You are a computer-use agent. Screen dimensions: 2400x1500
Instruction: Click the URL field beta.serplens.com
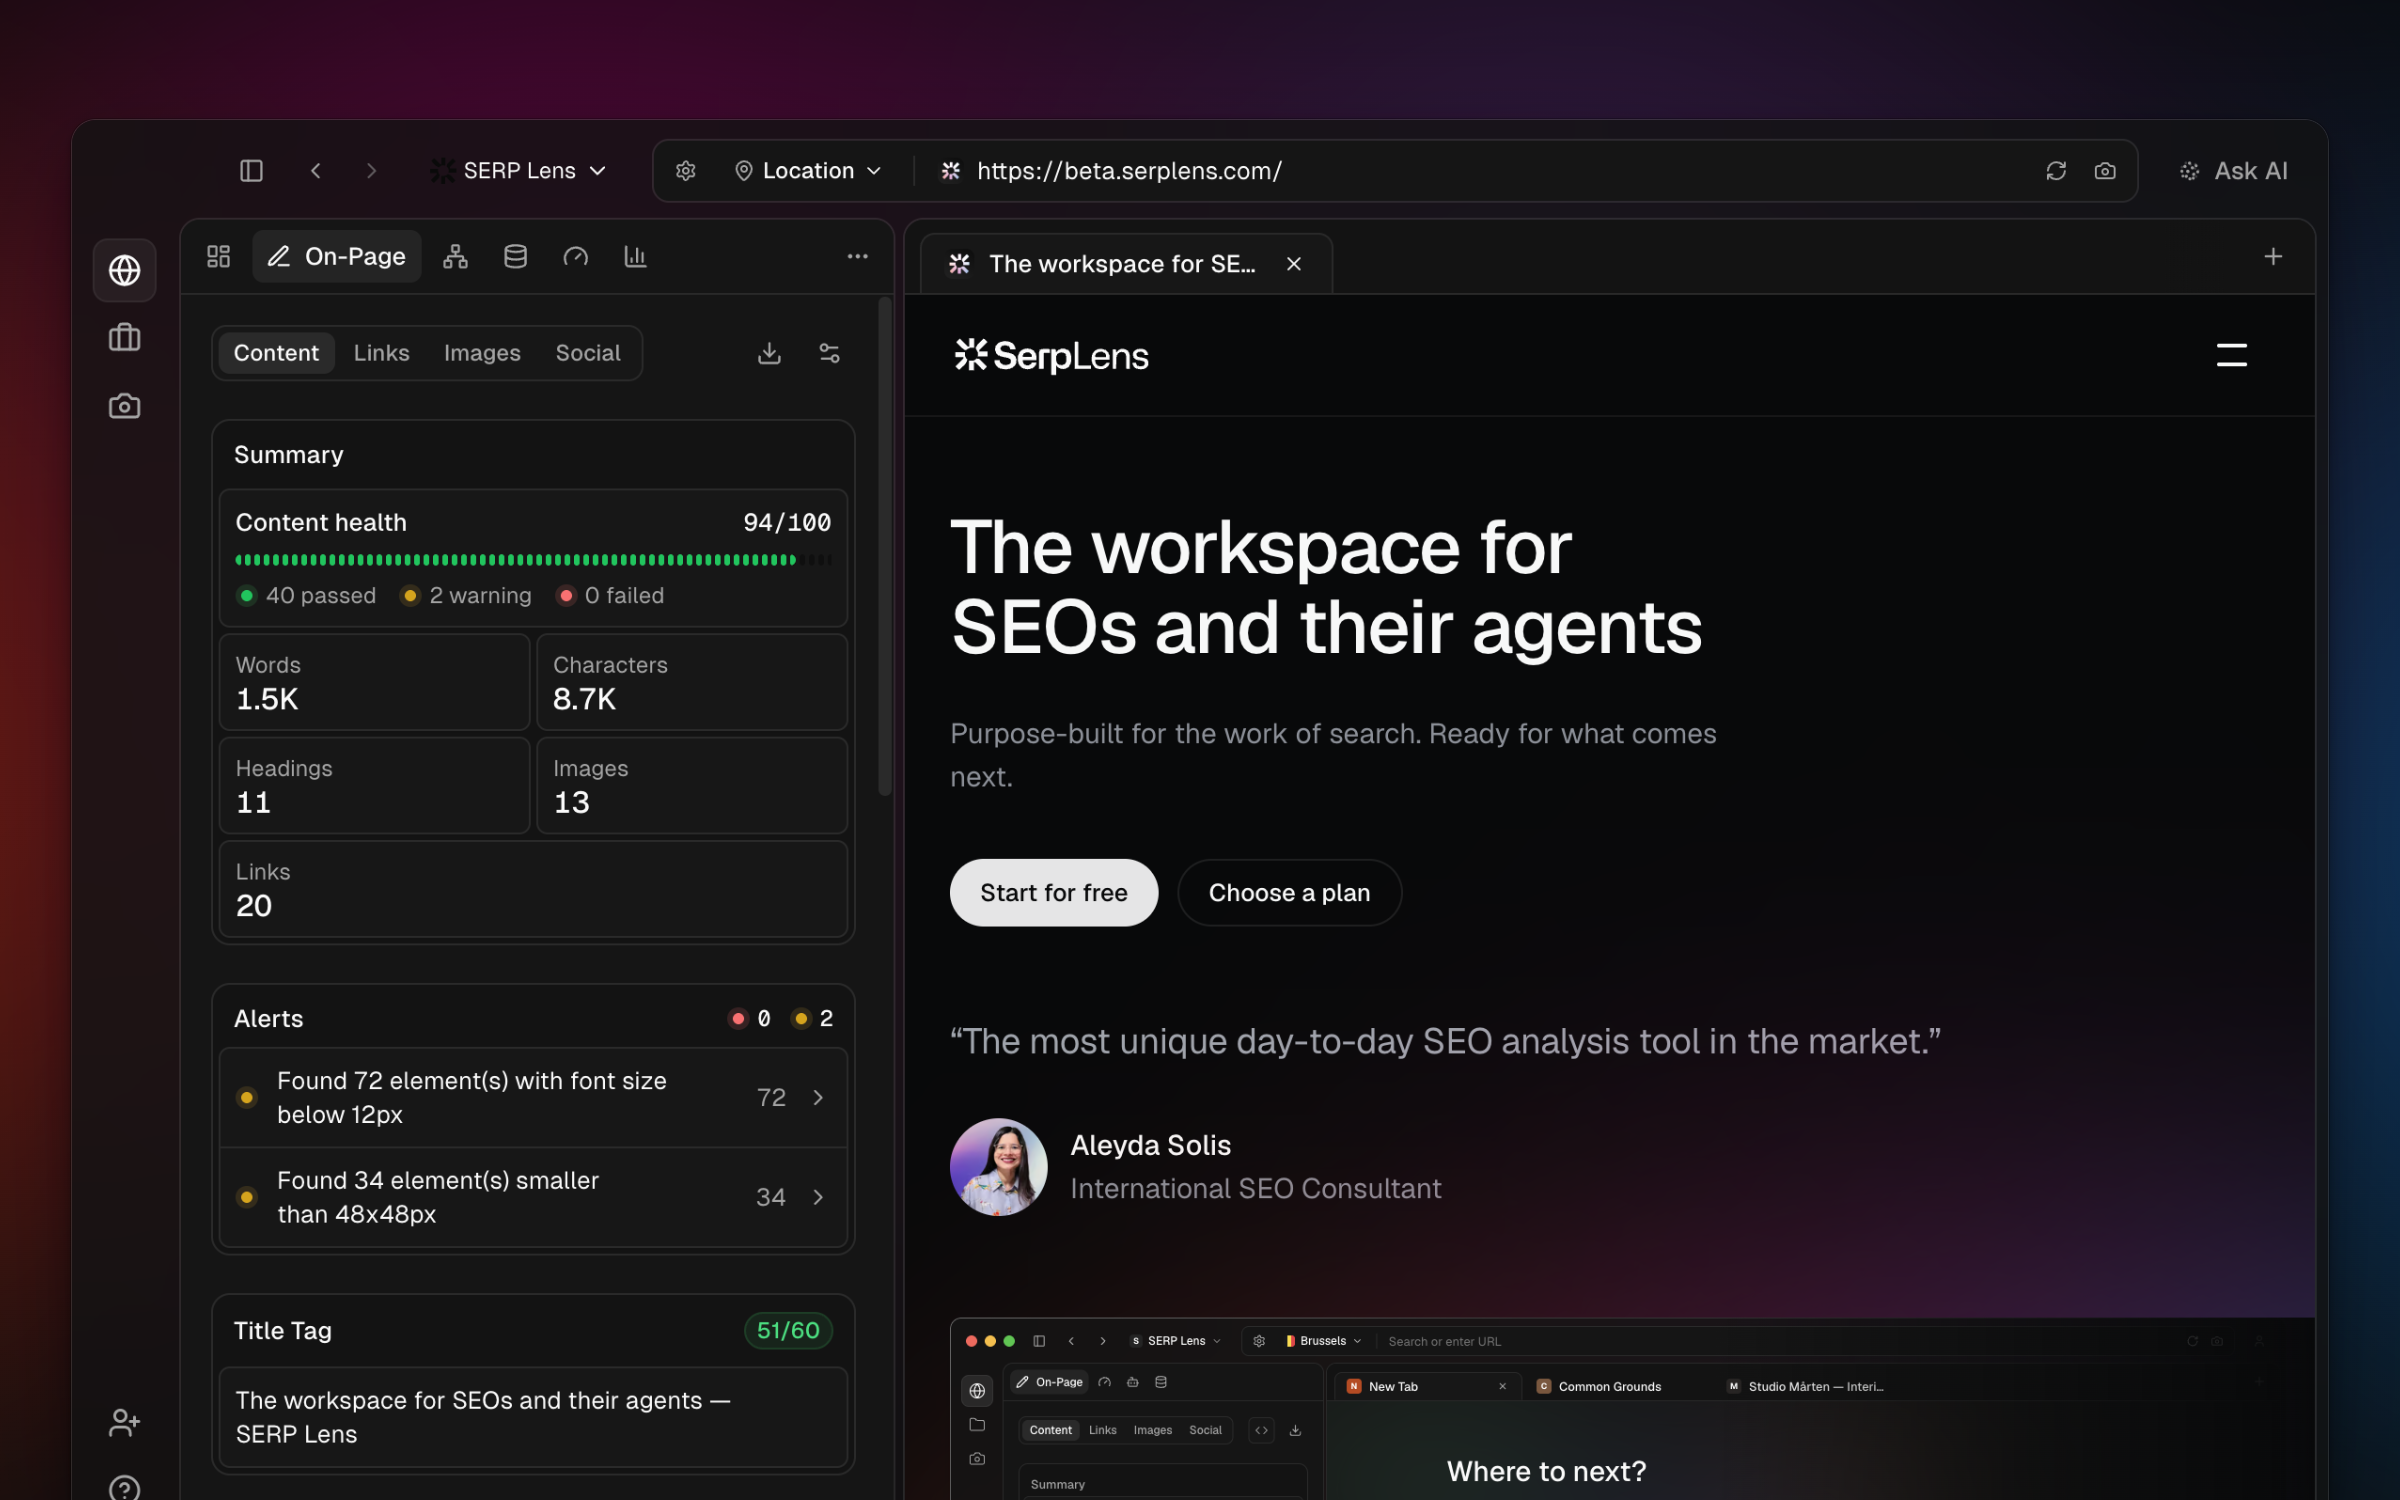1129,171
